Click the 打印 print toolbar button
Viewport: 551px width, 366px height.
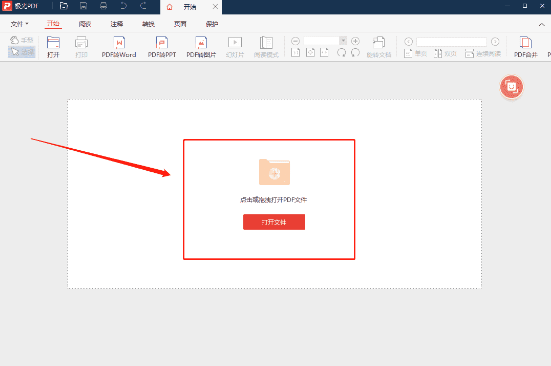[x=81, y=47]
